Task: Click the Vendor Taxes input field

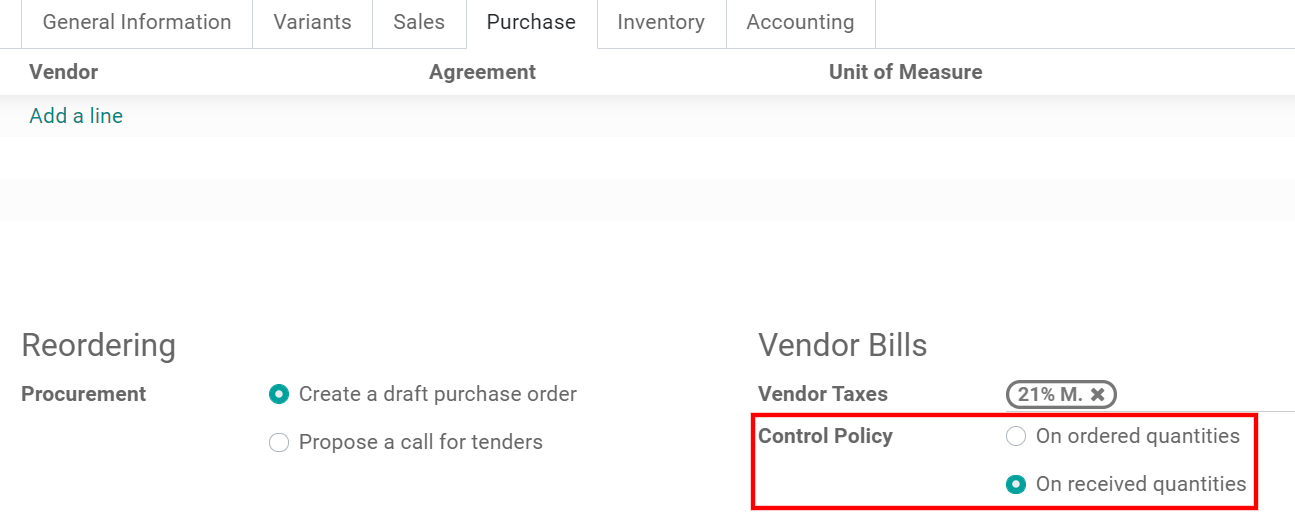Action: pos(1200,395)
